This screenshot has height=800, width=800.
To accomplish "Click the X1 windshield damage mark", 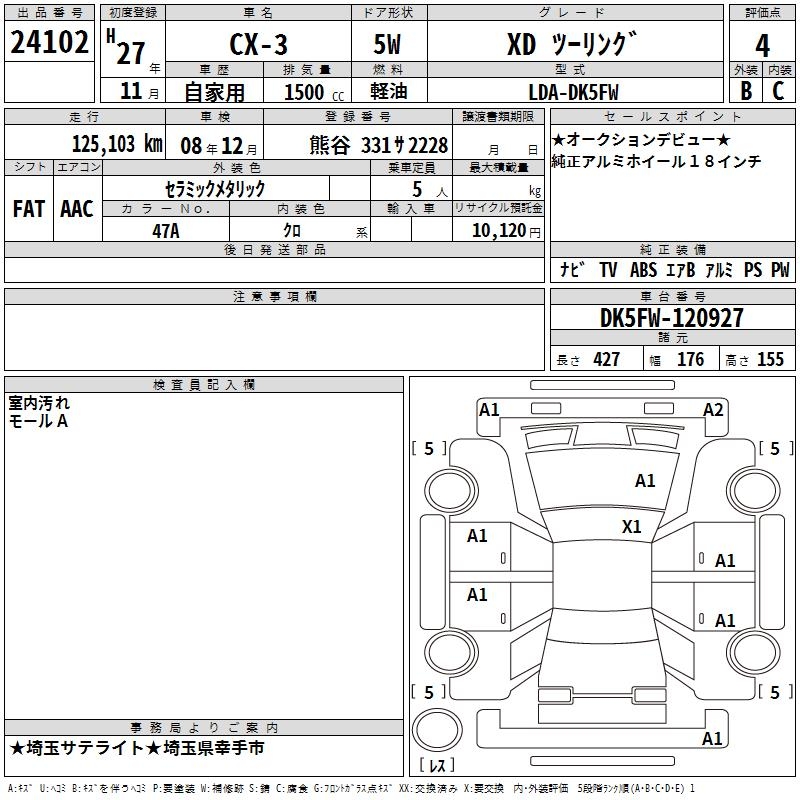I will (x=632, y=527).
